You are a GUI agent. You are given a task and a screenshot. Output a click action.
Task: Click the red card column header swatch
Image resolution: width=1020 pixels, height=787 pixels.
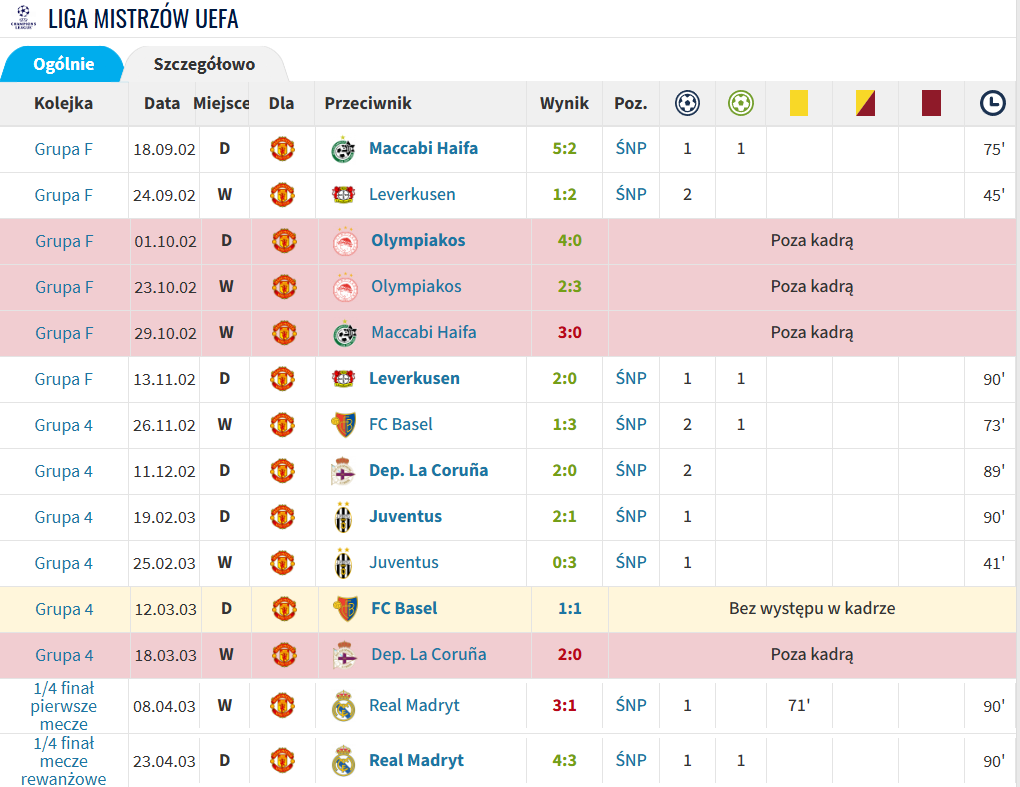point(932,103)
